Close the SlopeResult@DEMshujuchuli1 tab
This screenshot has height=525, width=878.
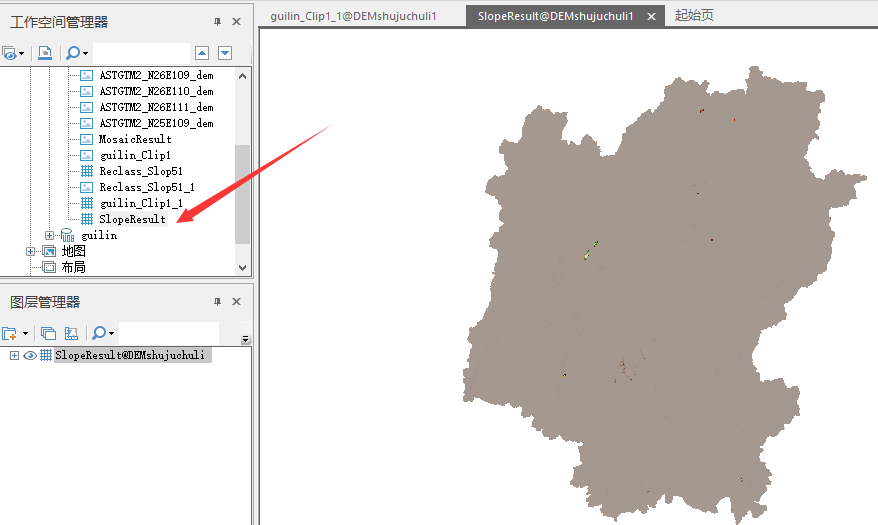[651, 17]
